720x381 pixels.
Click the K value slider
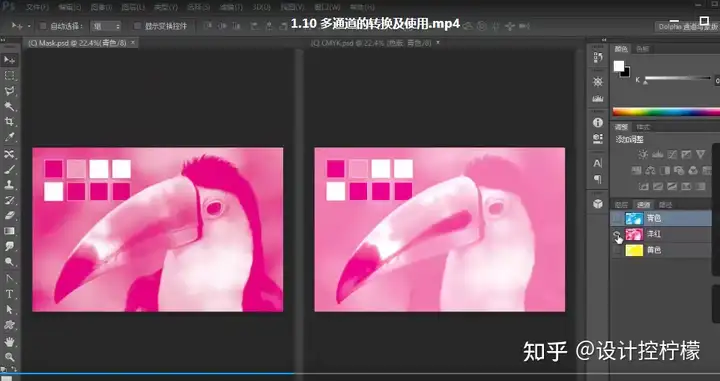[678, 78]
